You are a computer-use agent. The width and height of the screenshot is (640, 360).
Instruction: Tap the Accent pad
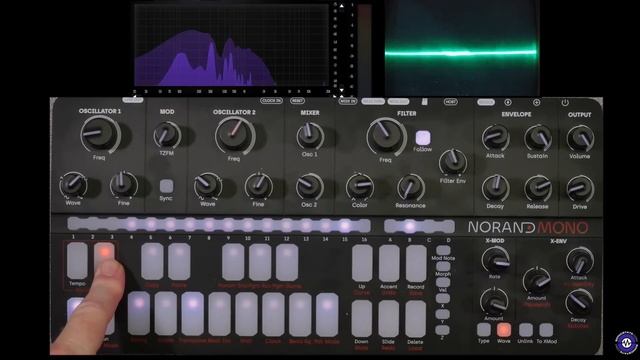tap(389, 263)
